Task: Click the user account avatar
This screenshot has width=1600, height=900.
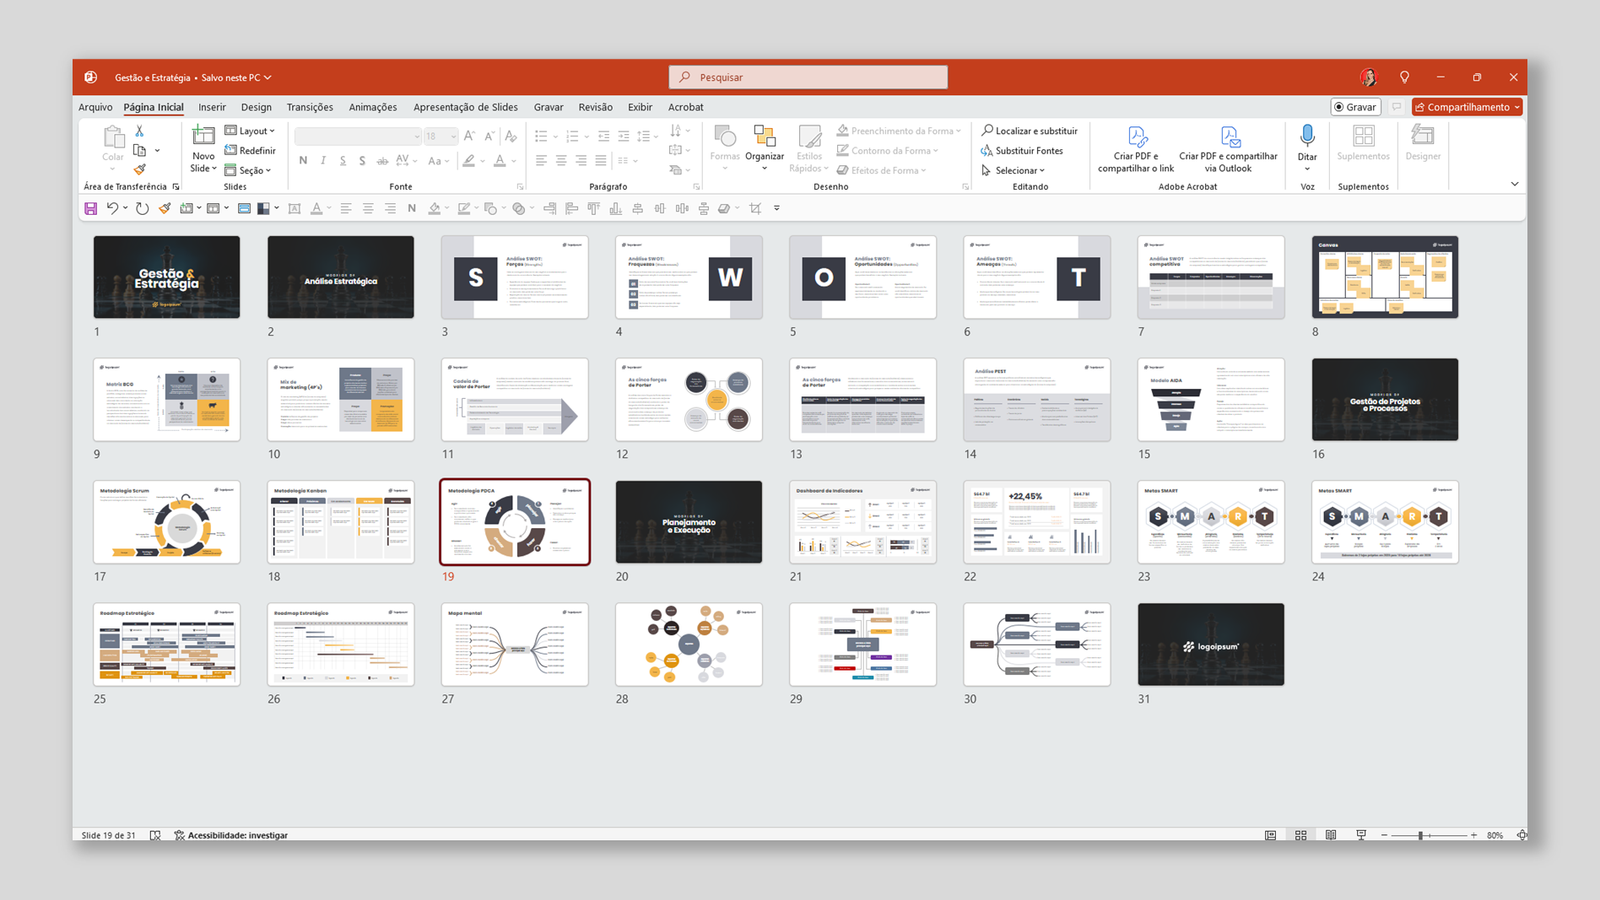Action: pos(1368,77)
